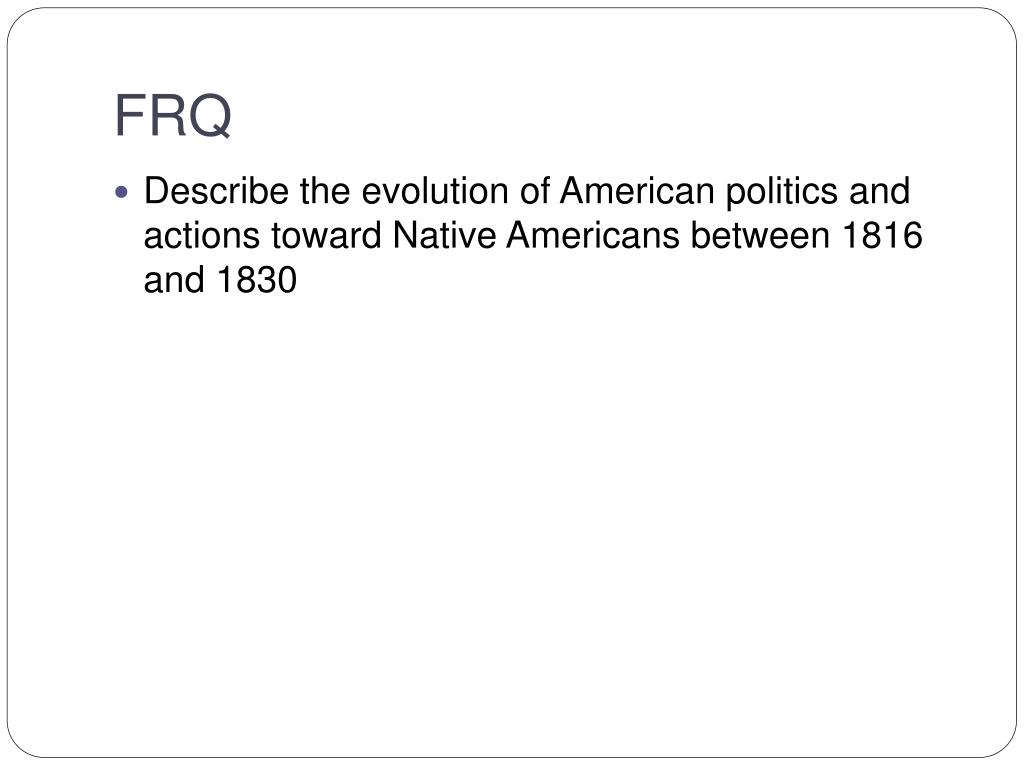The height and width of the screenshot is (768, 1024).
Task: Click the word between
Action: pos(761,236)
